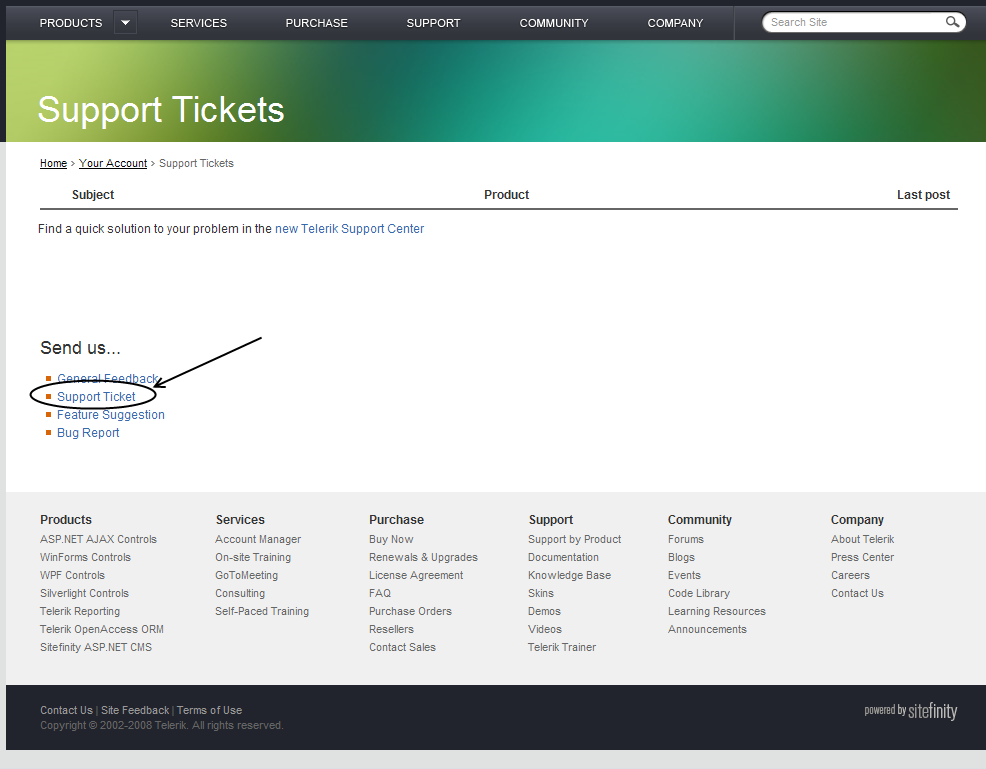Open Skins footer link
Viewport: 986px width, 769px height.
[541, 593]
